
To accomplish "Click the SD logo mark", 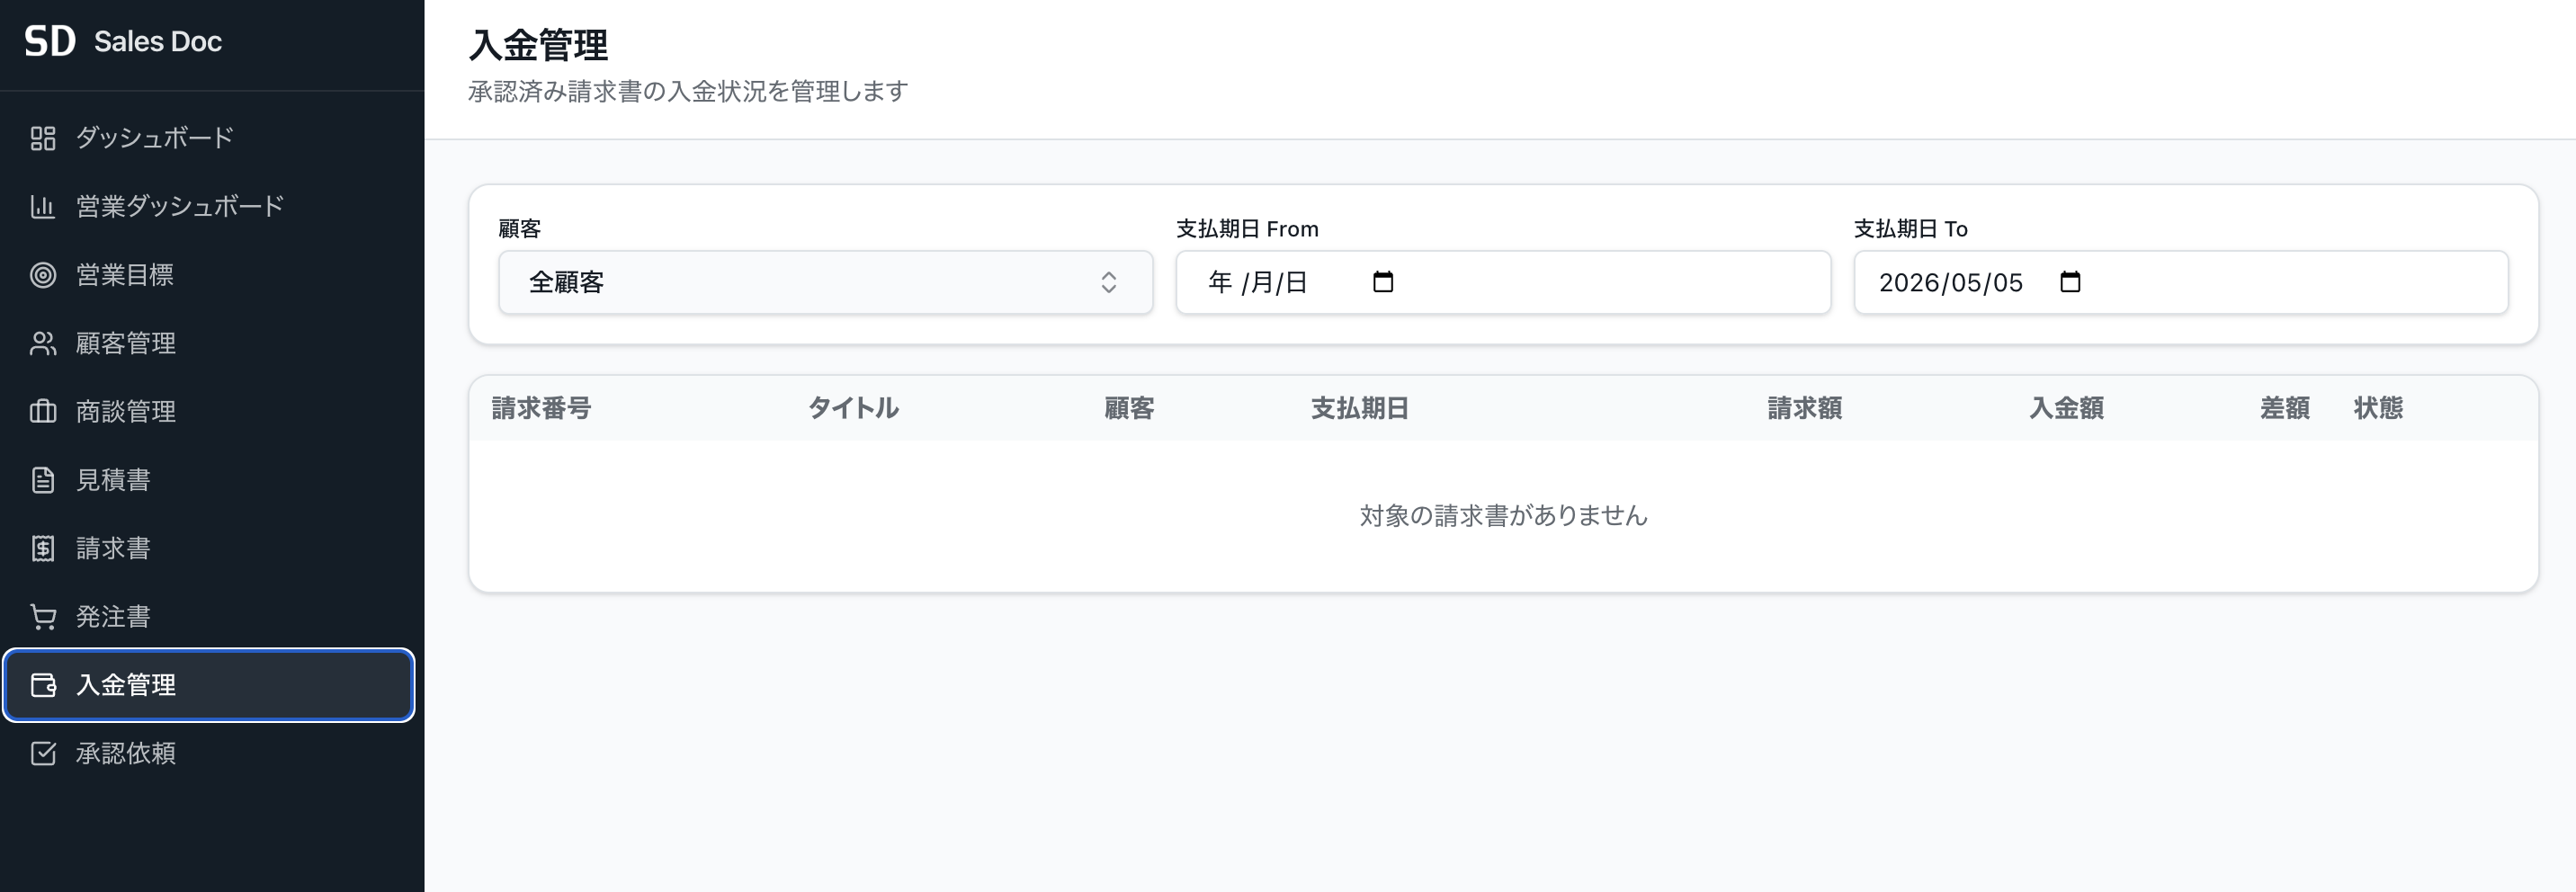I will click(50, 41).
